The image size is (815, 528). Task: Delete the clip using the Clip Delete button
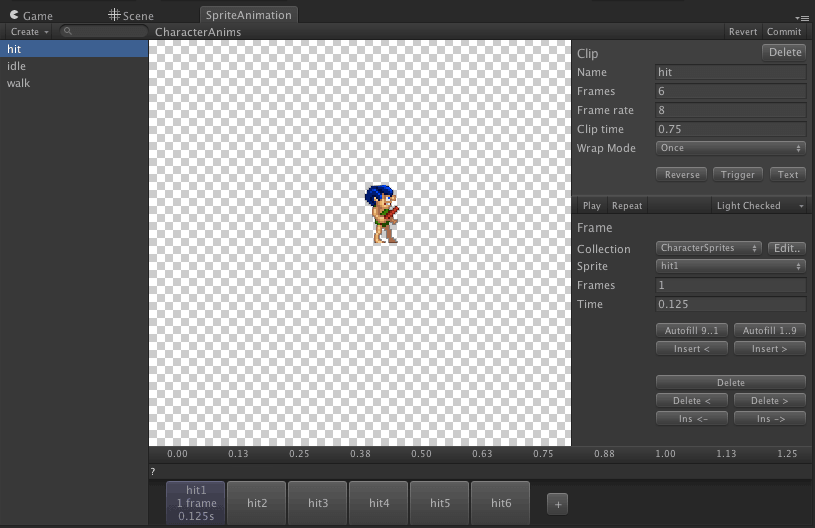coord(784,52)
